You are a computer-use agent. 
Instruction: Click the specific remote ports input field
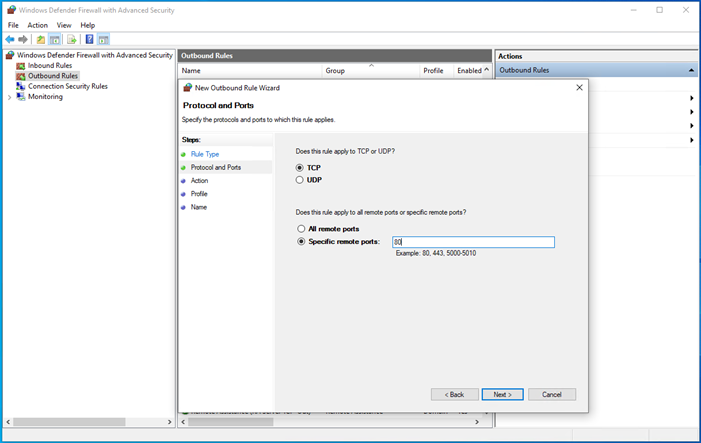tap(473, 242)
